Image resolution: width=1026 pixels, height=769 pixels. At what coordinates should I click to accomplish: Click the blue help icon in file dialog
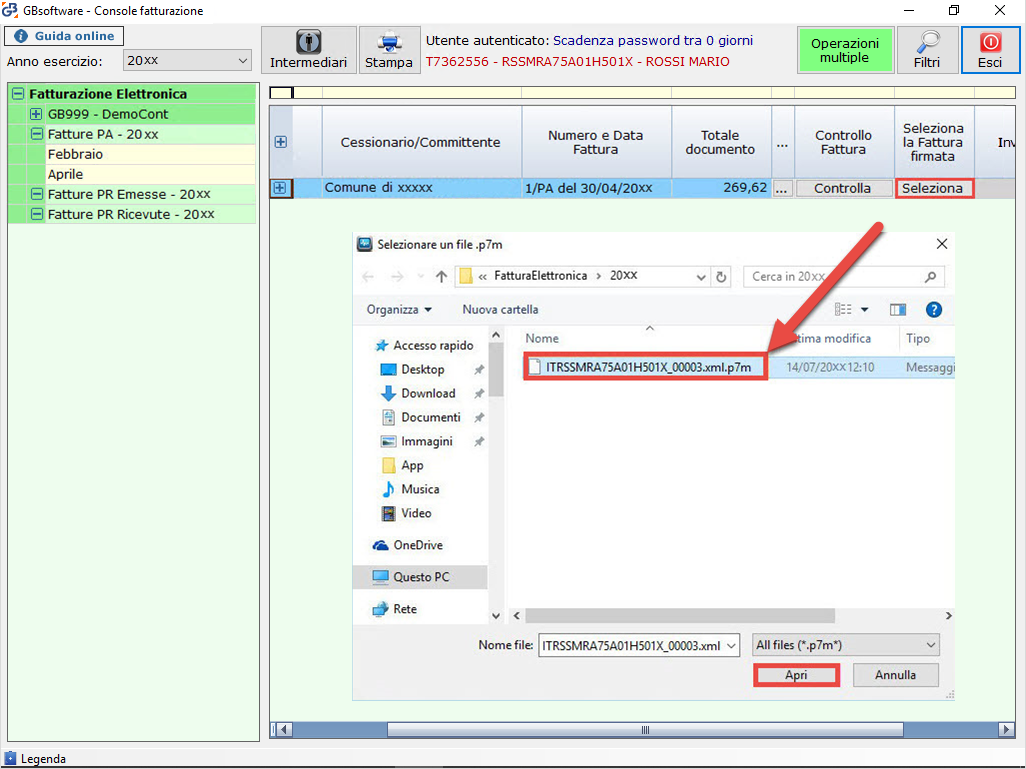point(933,310)
